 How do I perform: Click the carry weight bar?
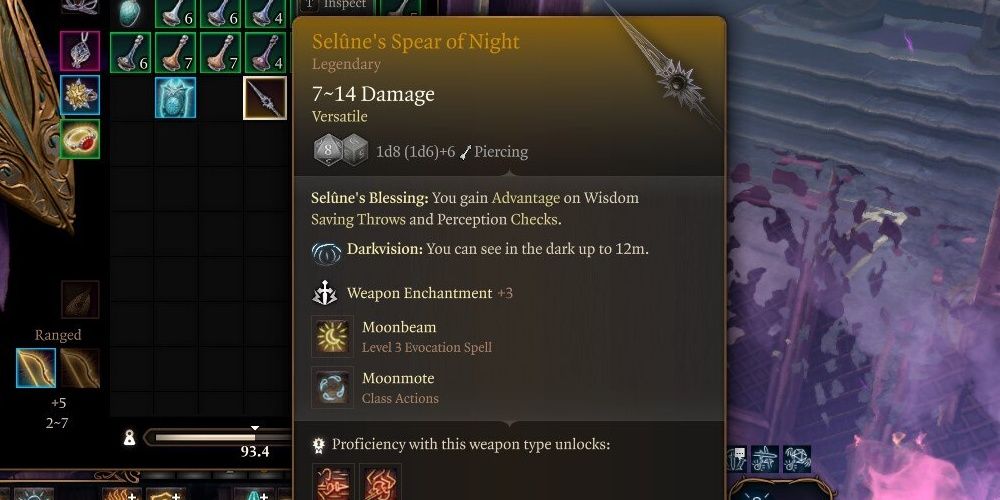[217, 437]
